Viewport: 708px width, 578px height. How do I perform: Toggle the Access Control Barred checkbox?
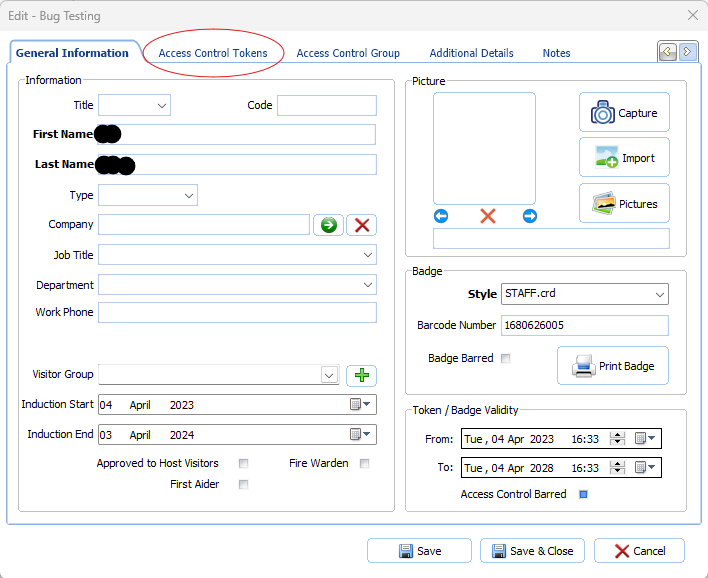click(583, 494)
